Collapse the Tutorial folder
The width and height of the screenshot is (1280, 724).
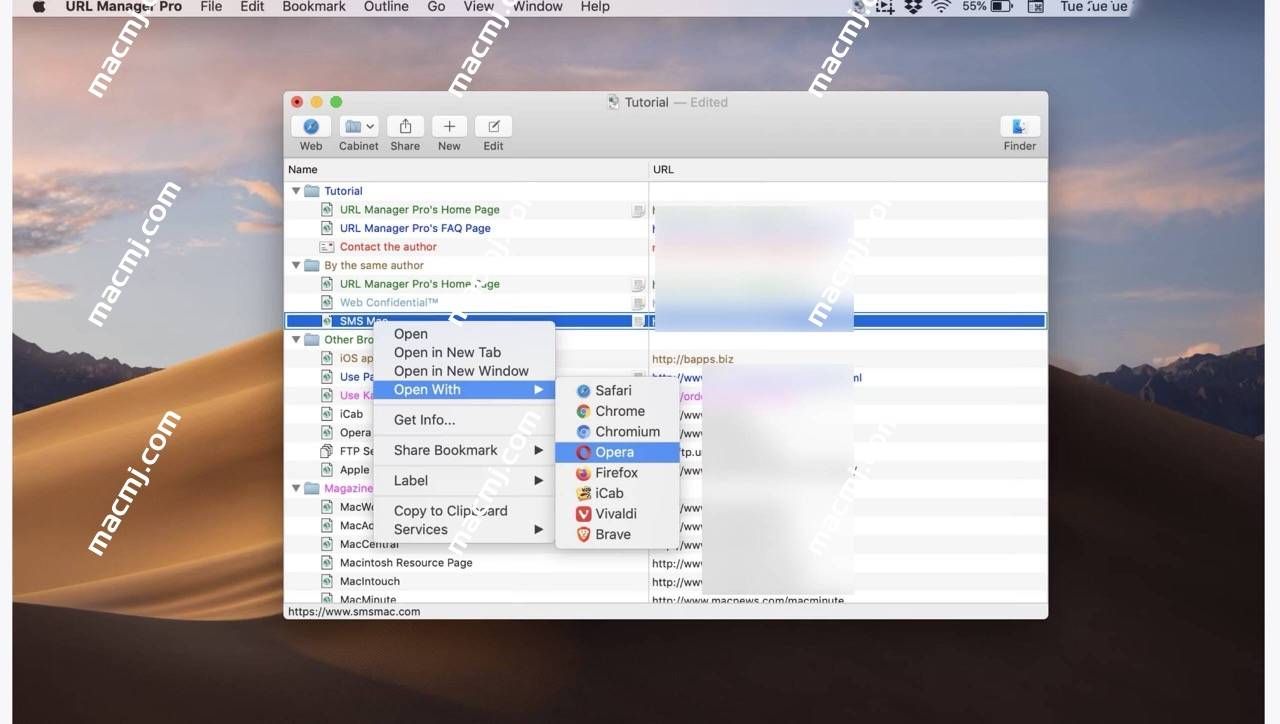pos(296,191)
